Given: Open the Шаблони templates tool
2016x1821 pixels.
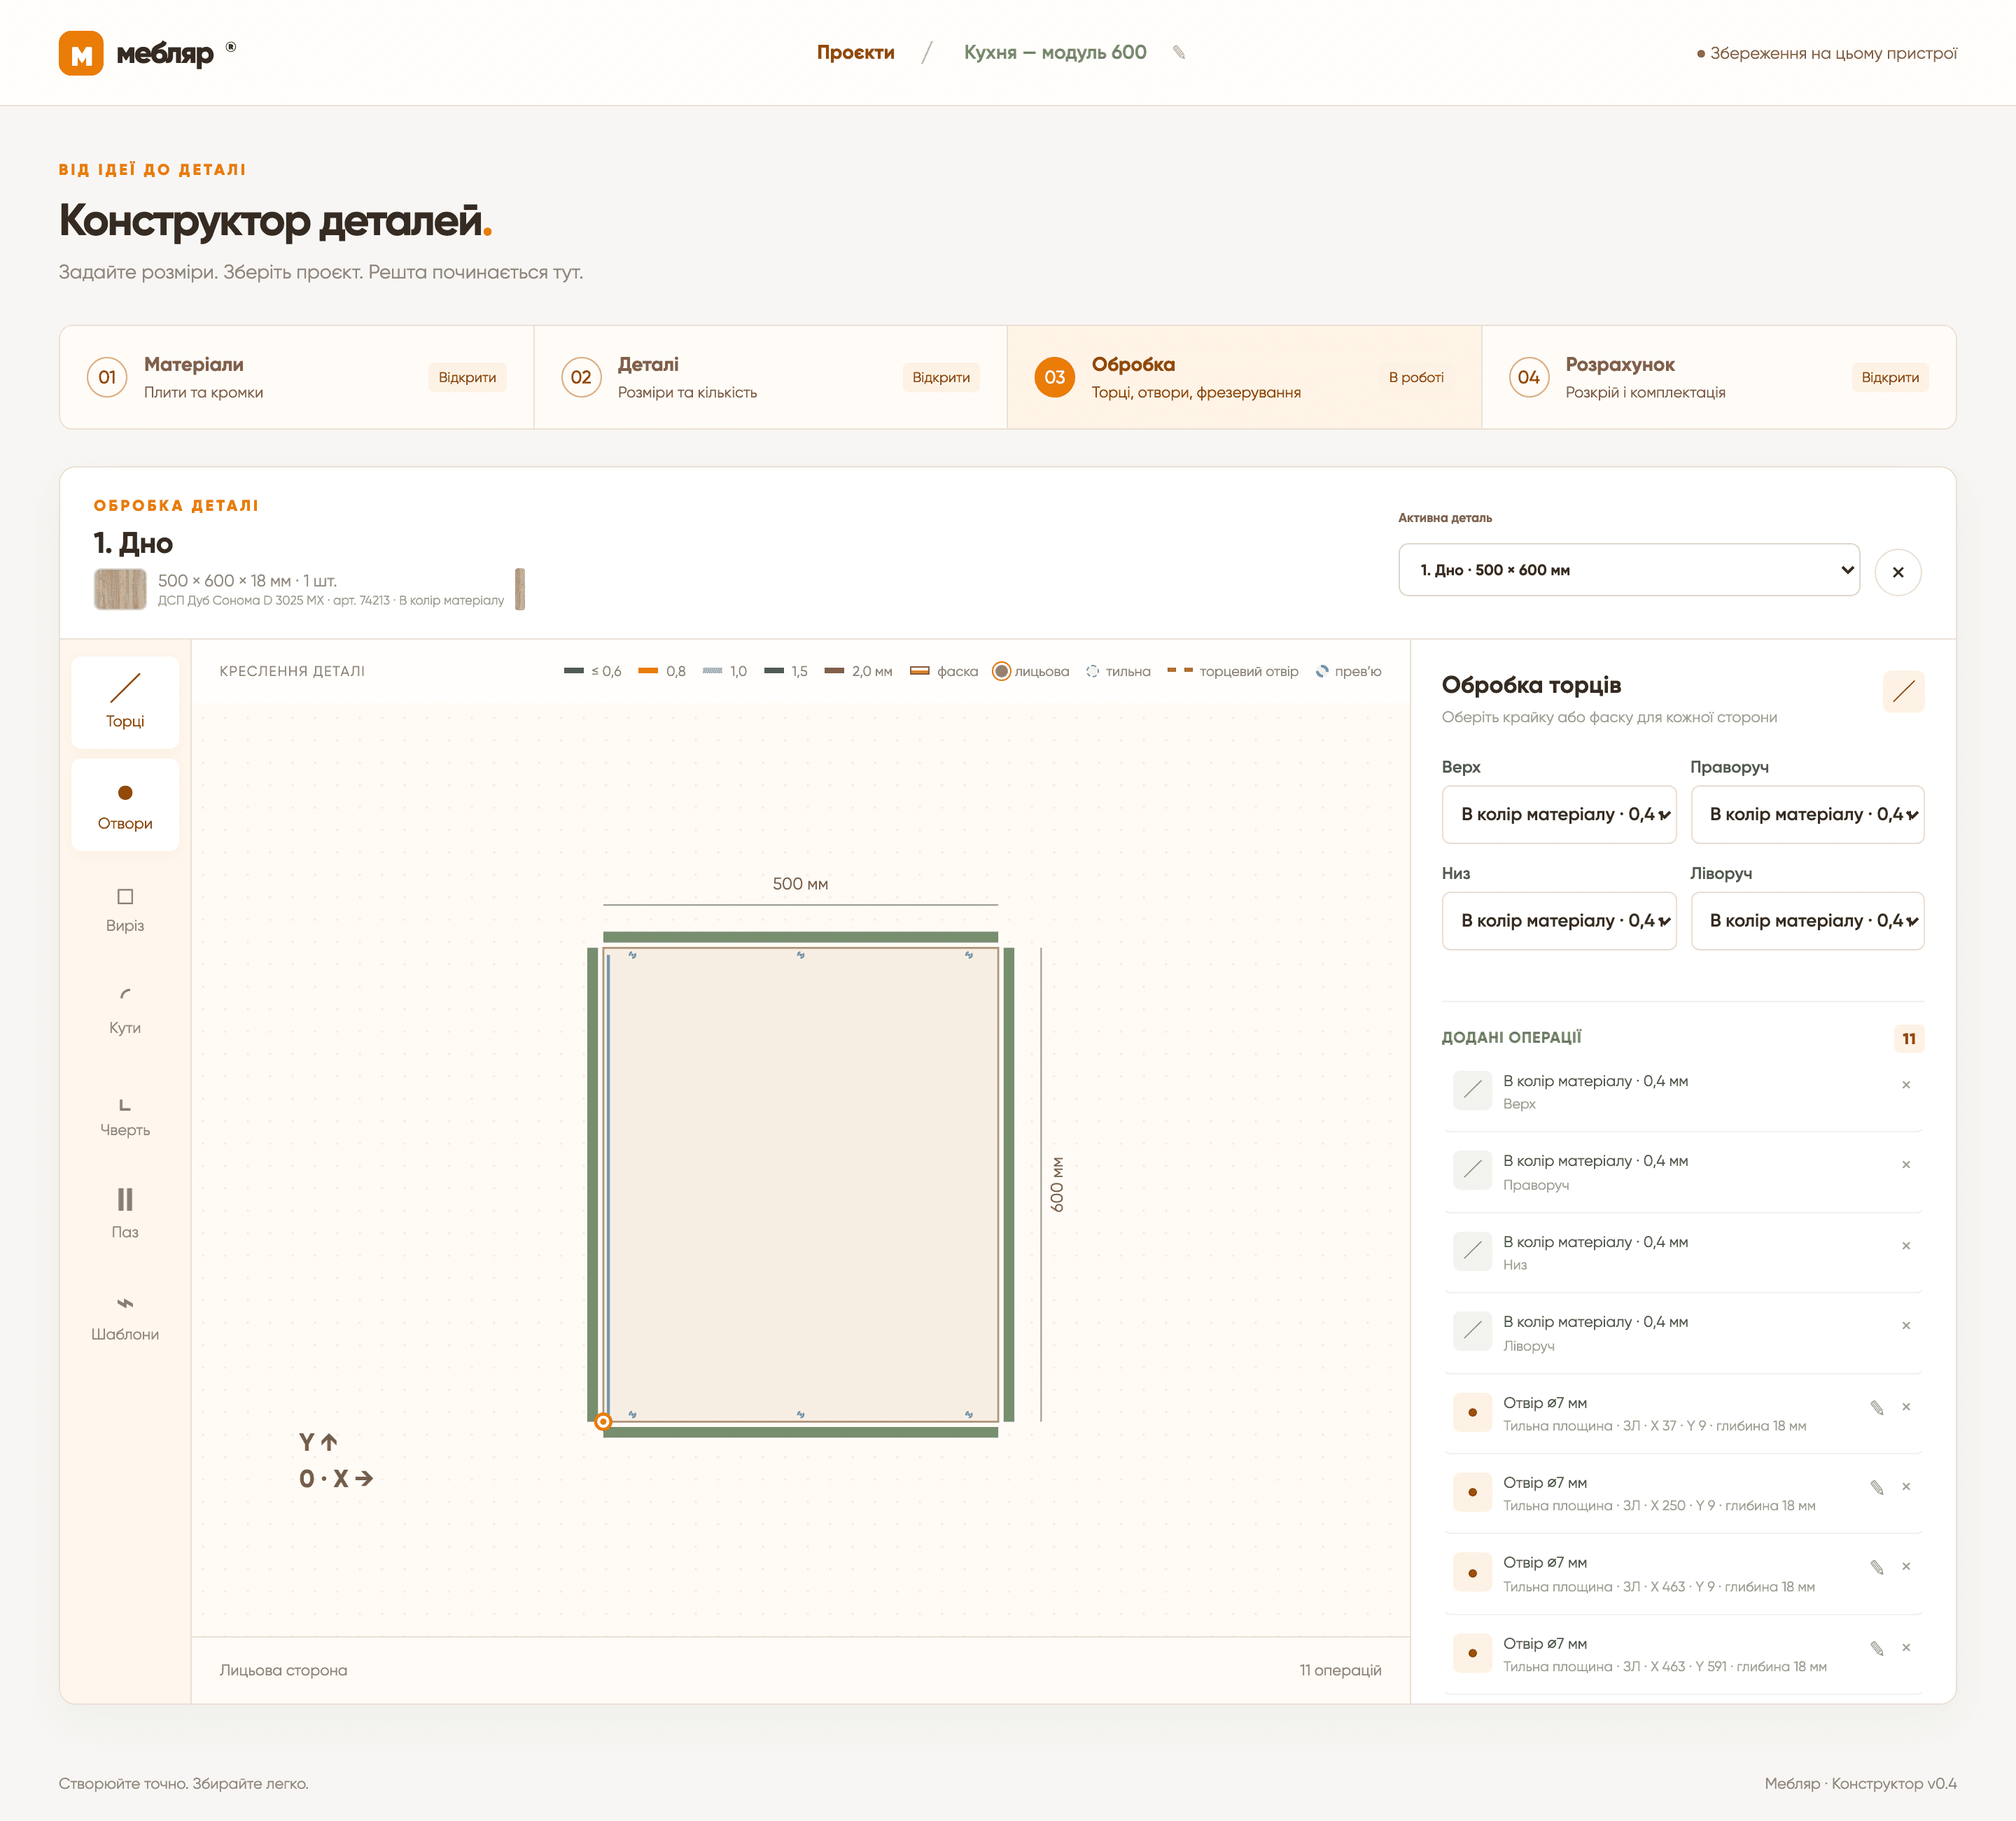Looking at the screenshot, I should click(x=125, y=1317).
